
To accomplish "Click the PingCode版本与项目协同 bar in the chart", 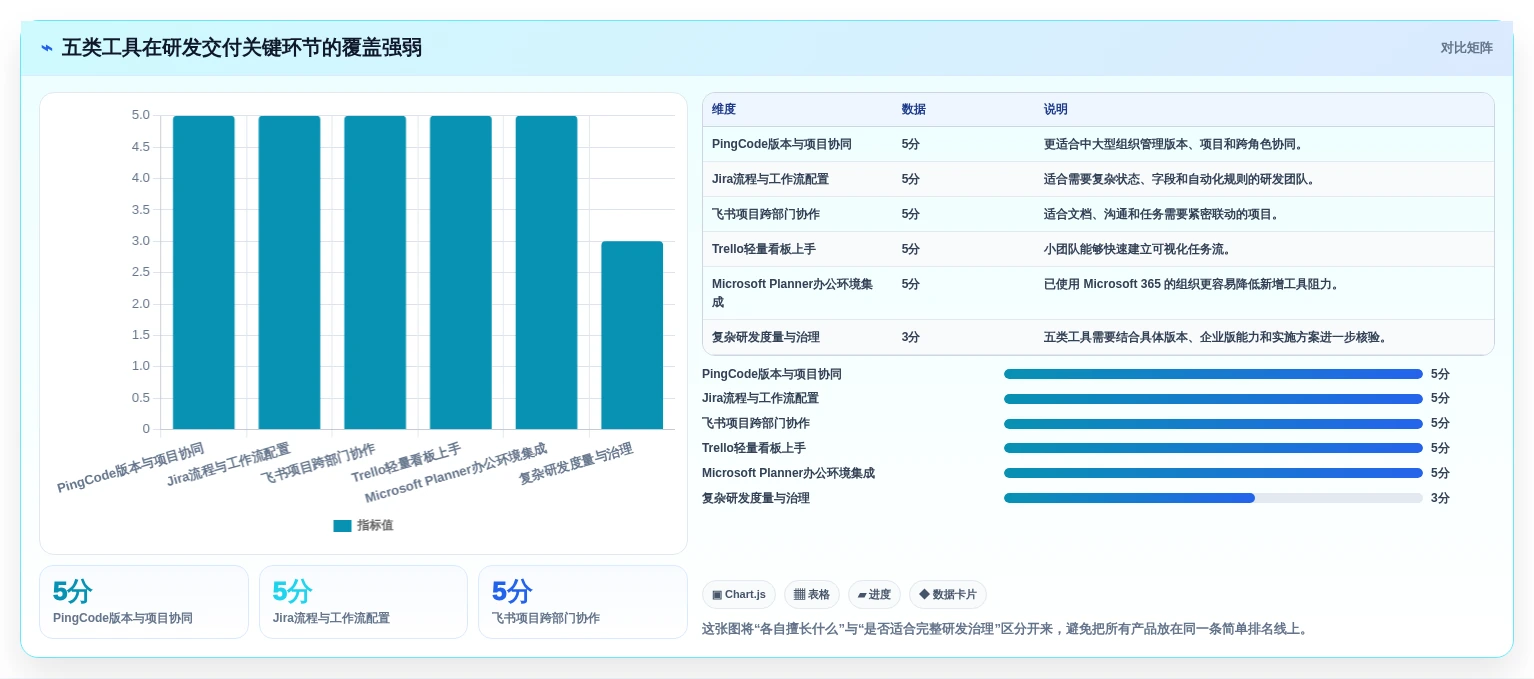I will (x=204, y=272).
